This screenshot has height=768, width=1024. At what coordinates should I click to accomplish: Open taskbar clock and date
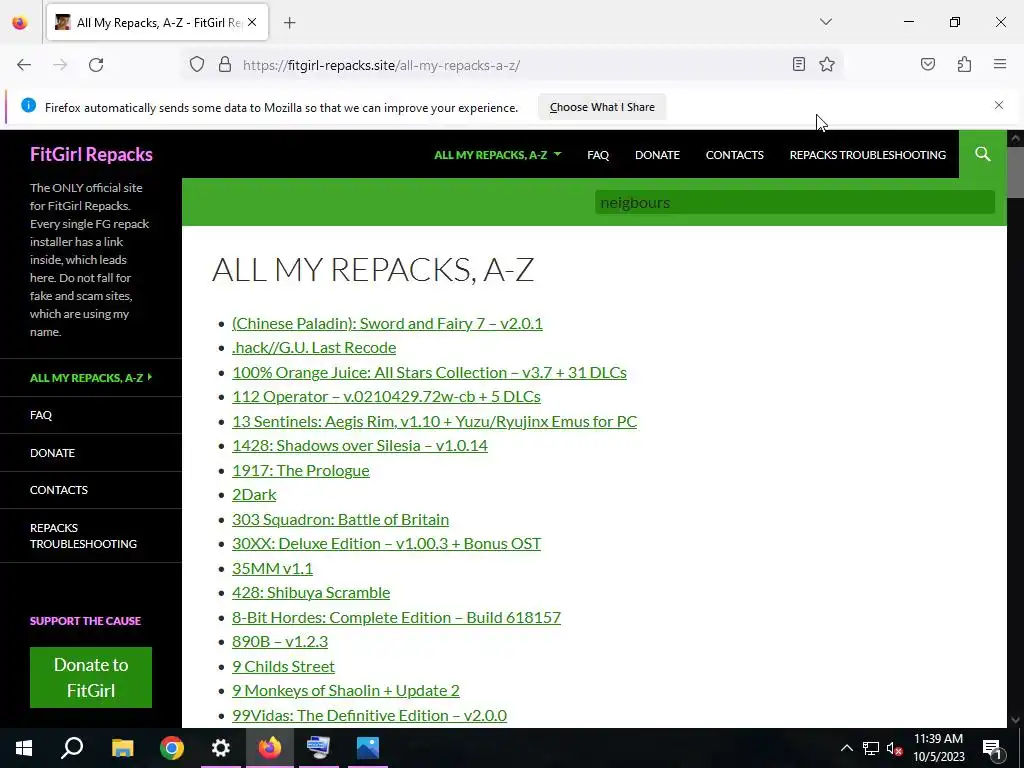(x=938, y=748)
